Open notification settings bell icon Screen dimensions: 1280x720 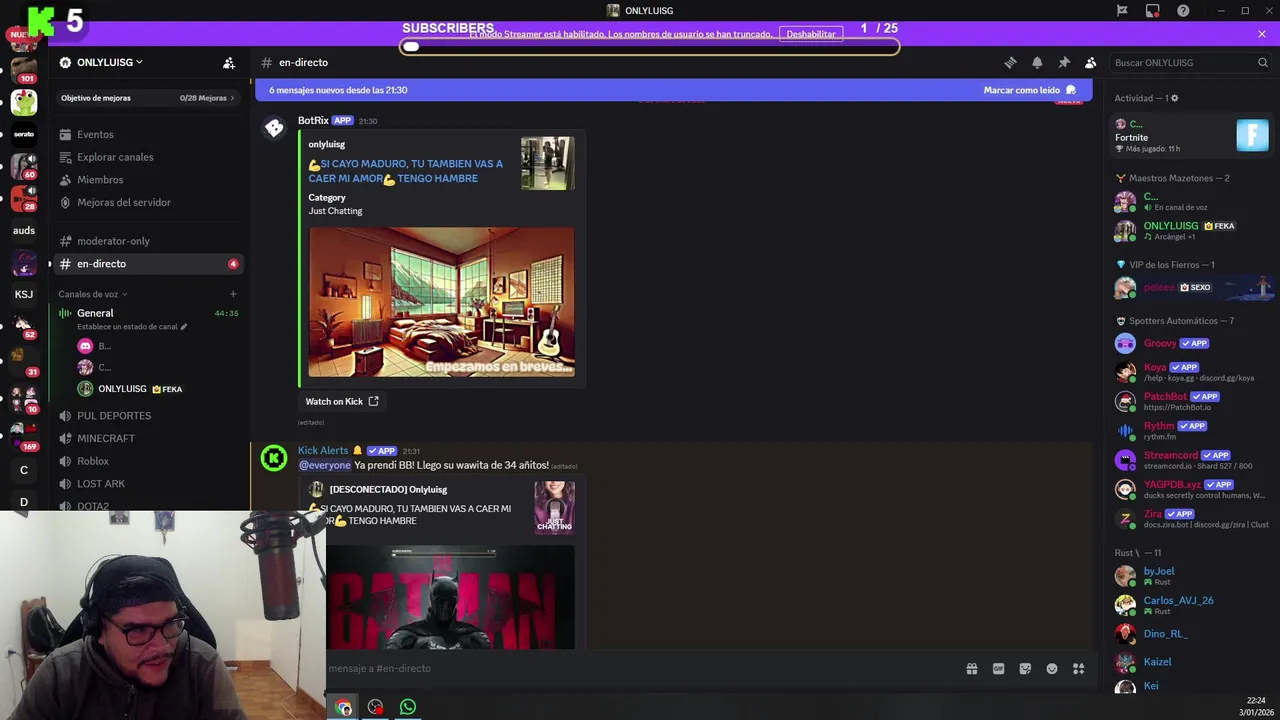point(1037,62)
